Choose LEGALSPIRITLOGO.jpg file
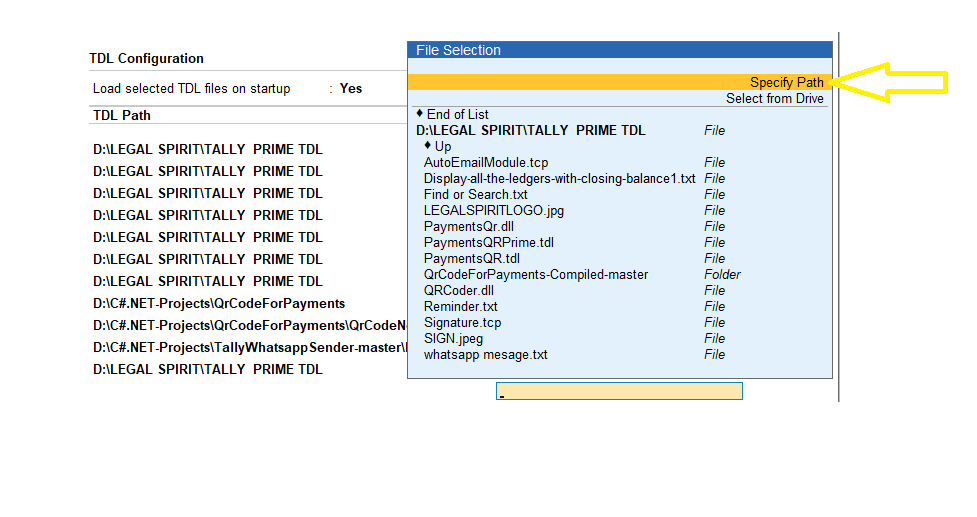Image resolution: width=977 pixels, height=517 pixels. click(493, 211)
